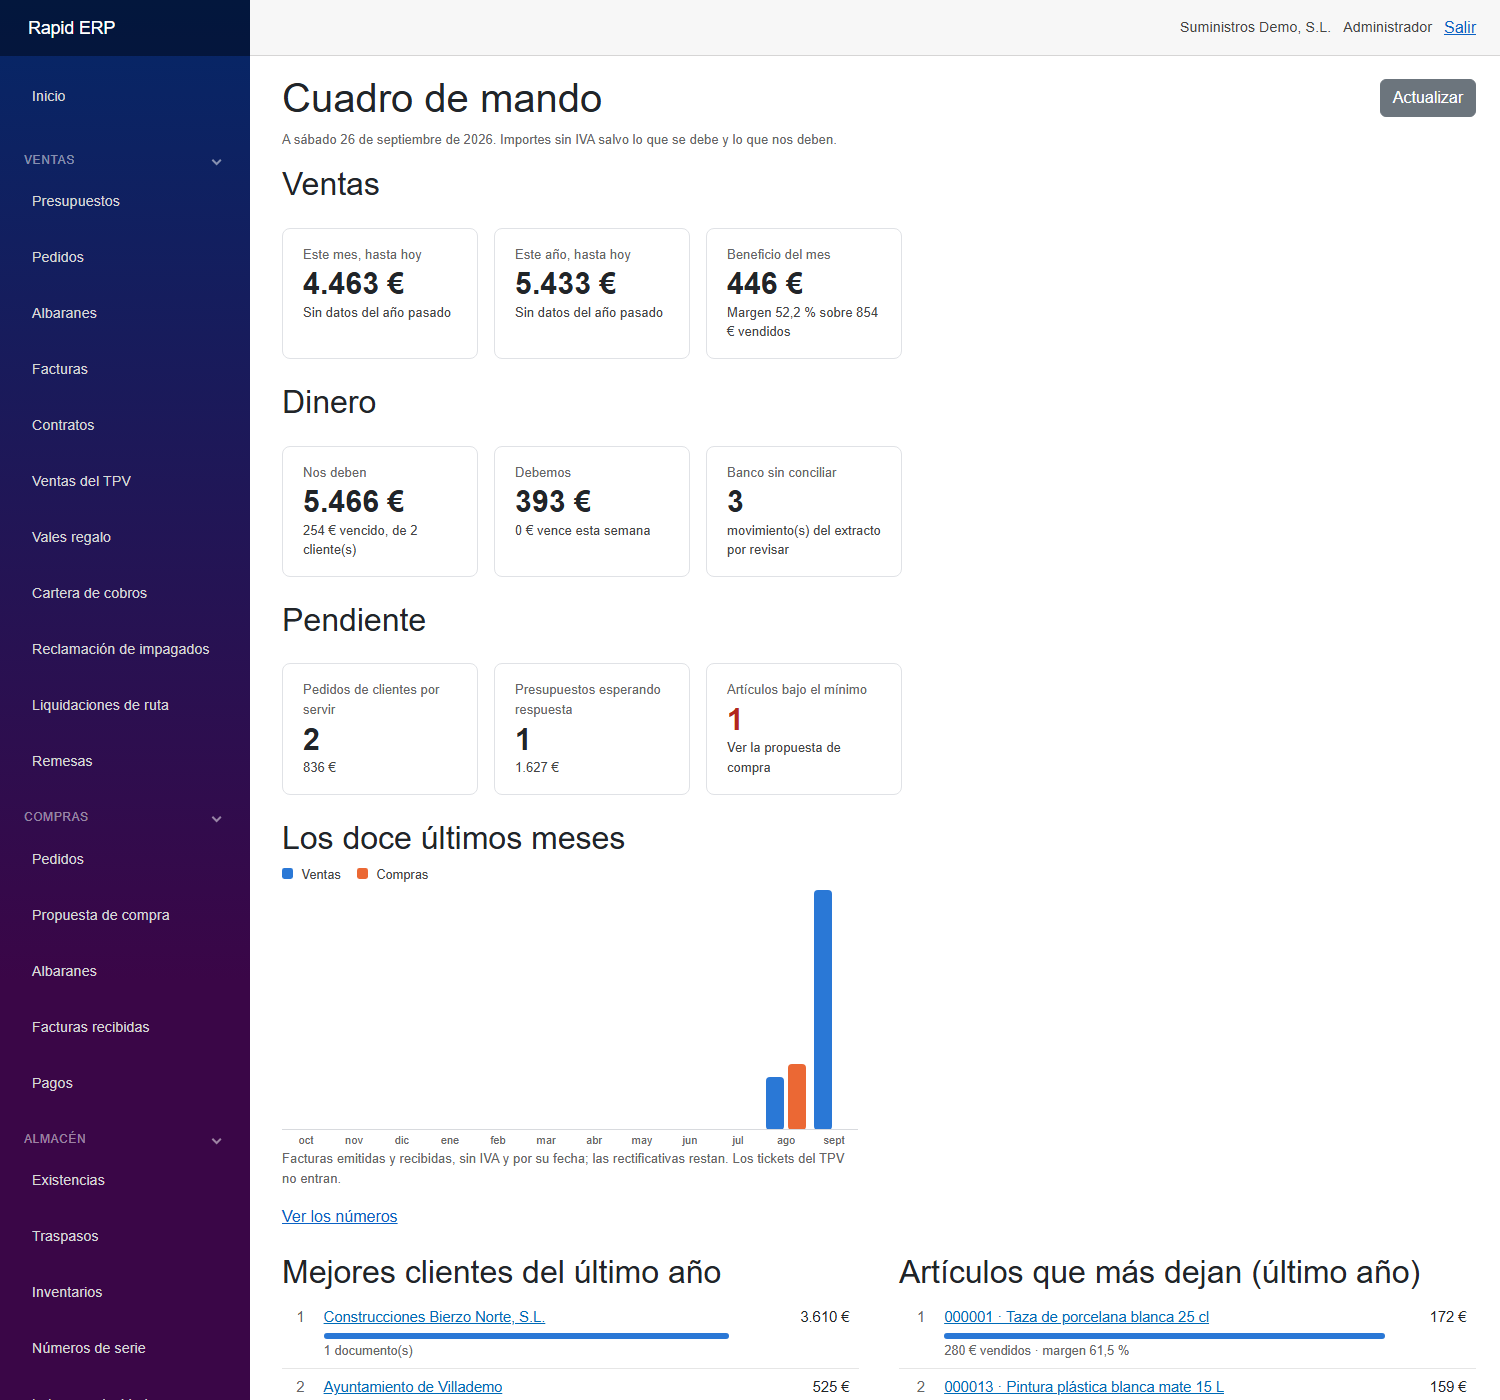
Task: Click the Actualizar button
Action: [1428, 98]
